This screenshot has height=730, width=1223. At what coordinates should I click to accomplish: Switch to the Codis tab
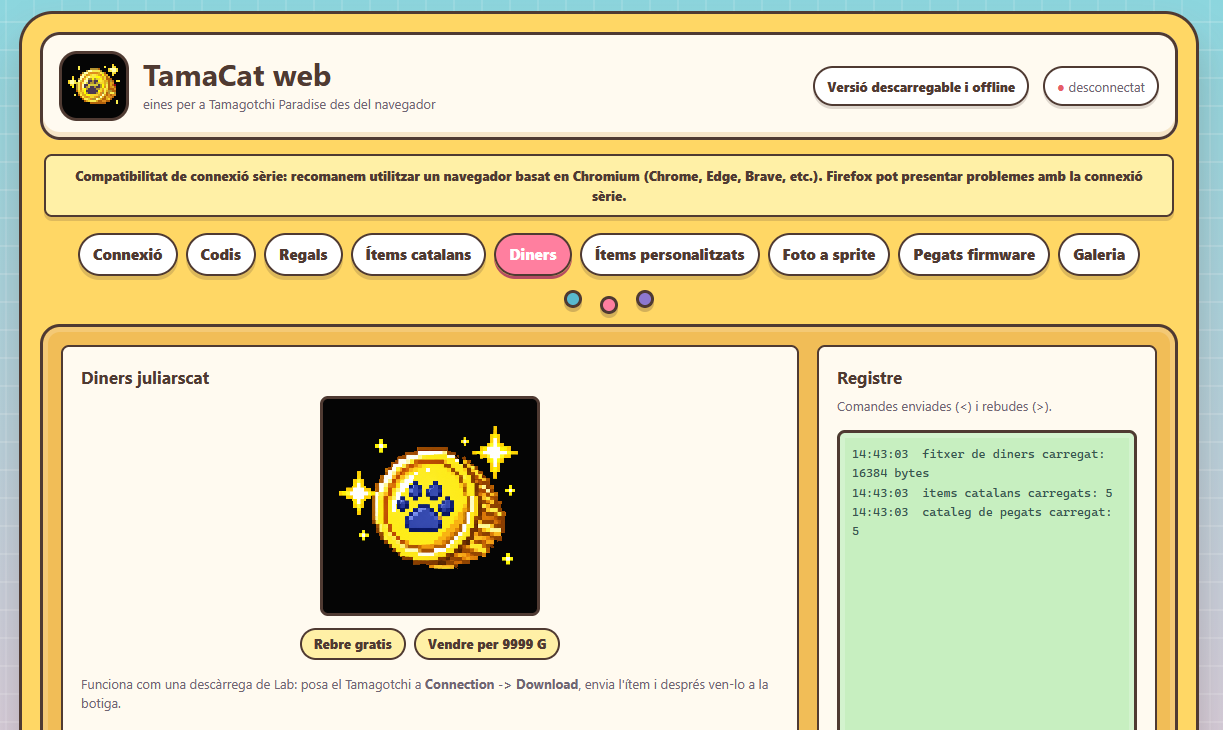click(221, 254)
